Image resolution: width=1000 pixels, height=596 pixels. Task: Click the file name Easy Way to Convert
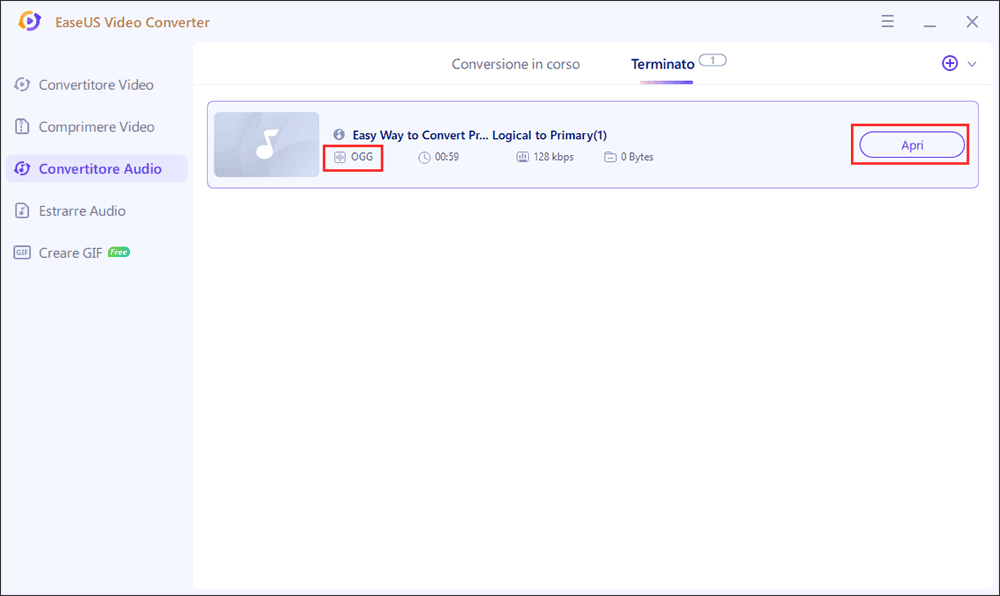480,135
